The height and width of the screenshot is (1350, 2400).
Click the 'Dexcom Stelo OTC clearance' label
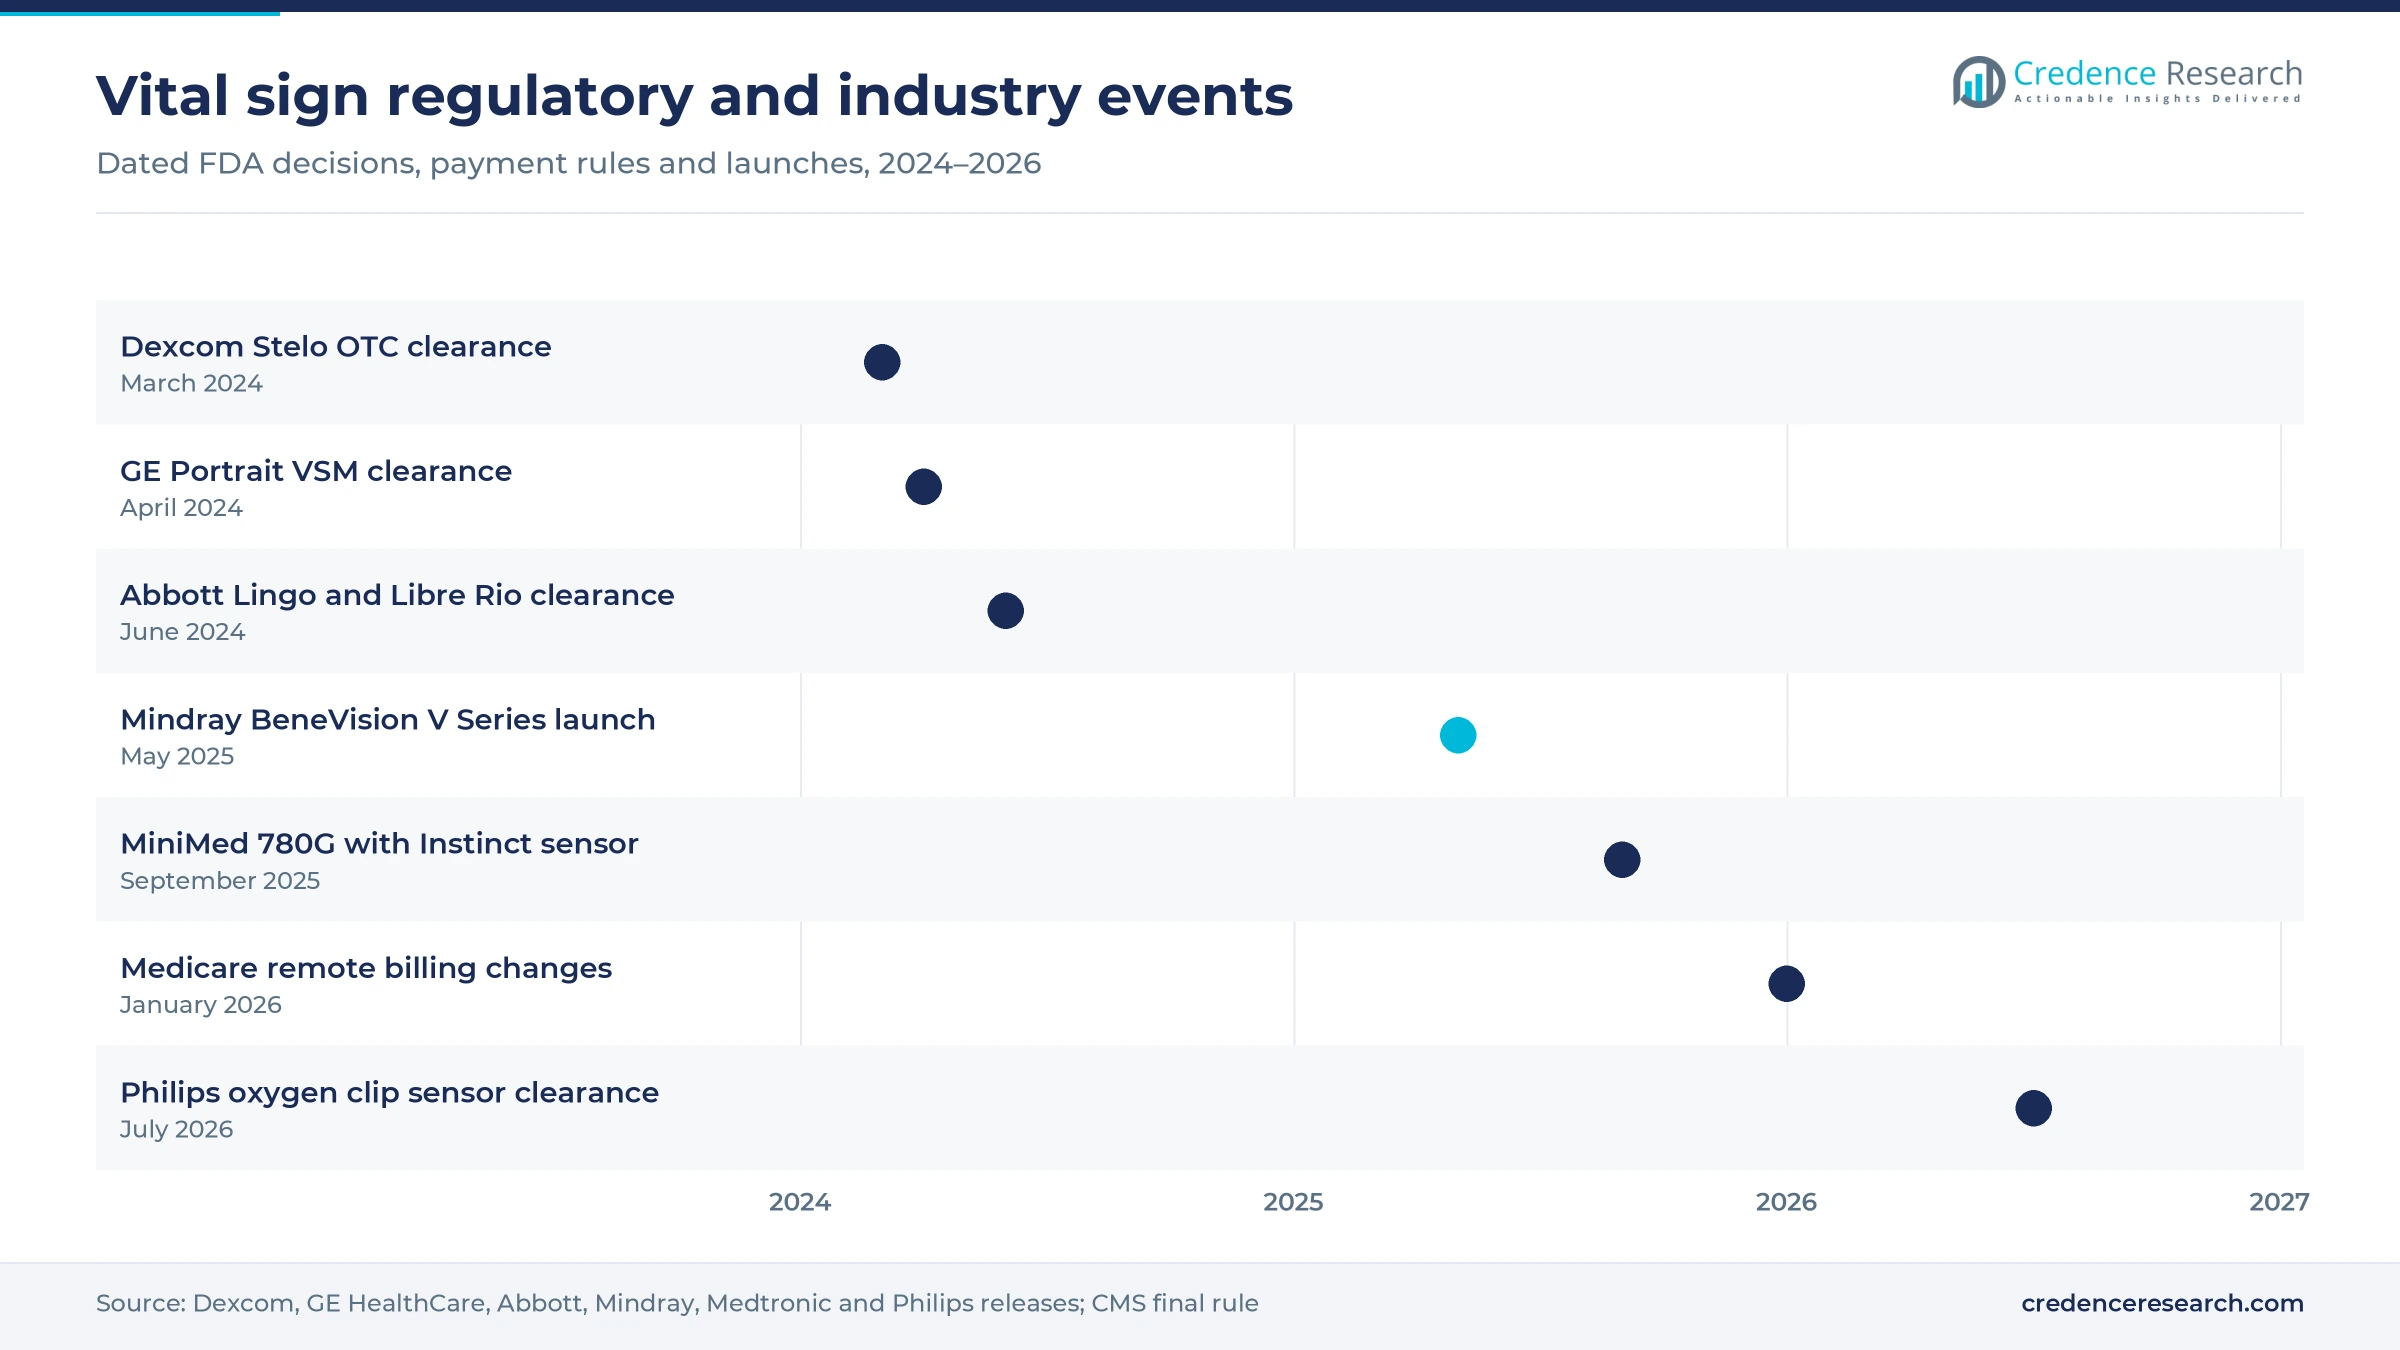coord(336,346)
